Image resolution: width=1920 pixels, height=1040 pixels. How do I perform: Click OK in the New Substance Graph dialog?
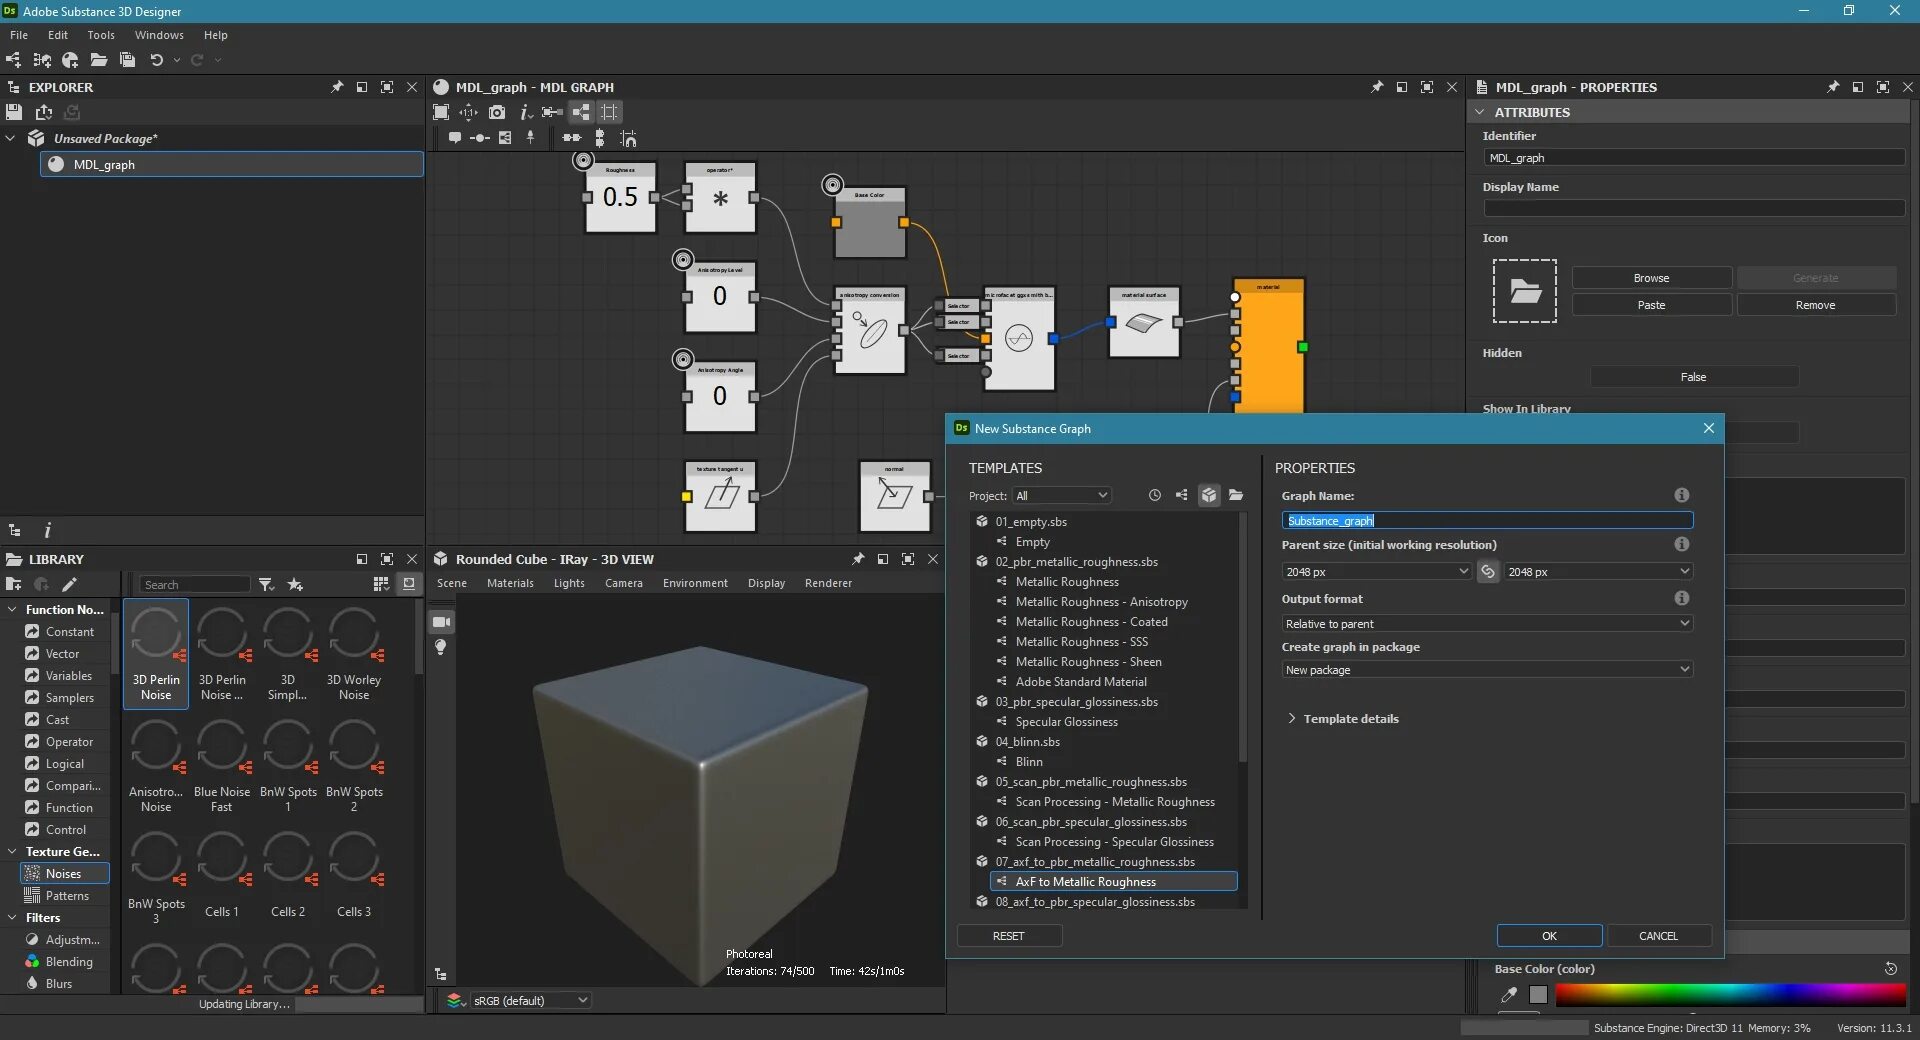1549,936
